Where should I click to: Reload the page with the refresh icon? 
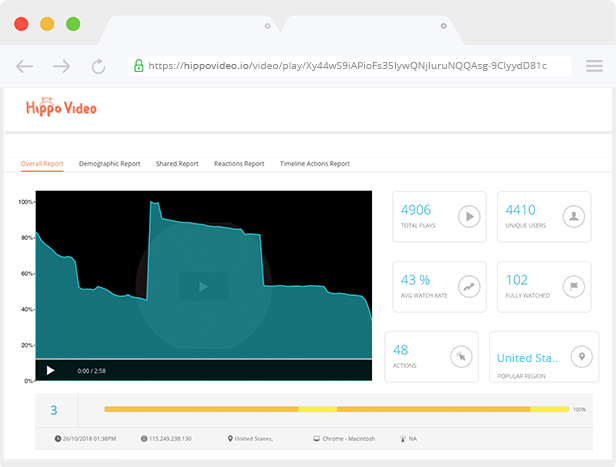pos(98,67)
